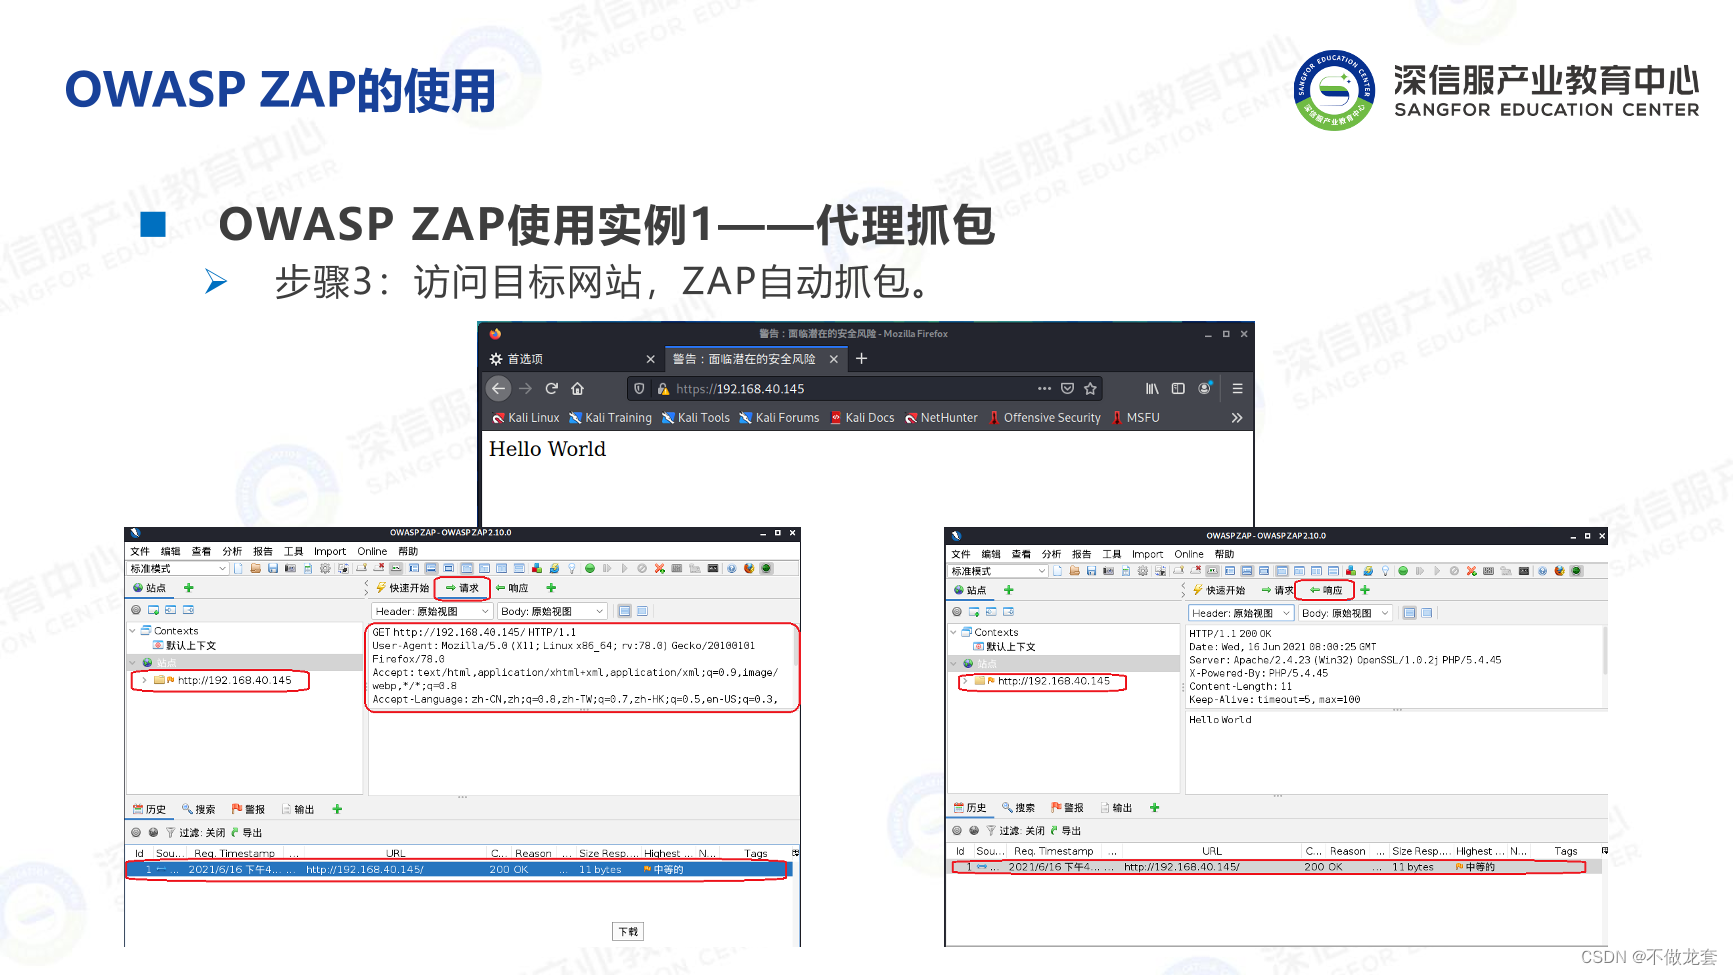The width and height of the screenshot is (1733, 975).
Task: Click open session folder icon in left ZAP
Action: tap(255, 568)
